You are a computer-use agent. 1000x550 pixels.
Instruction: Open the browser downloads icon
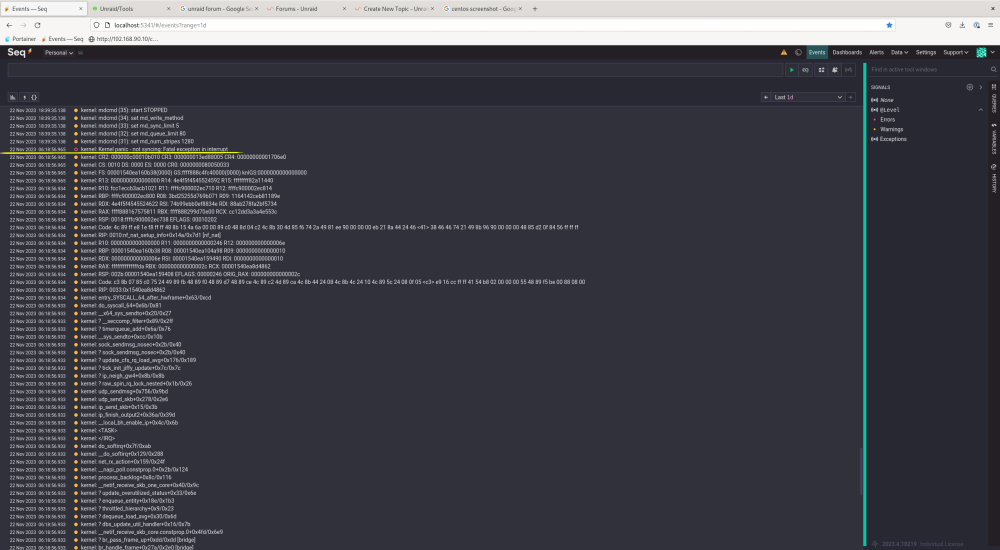[x=962, y=25]
